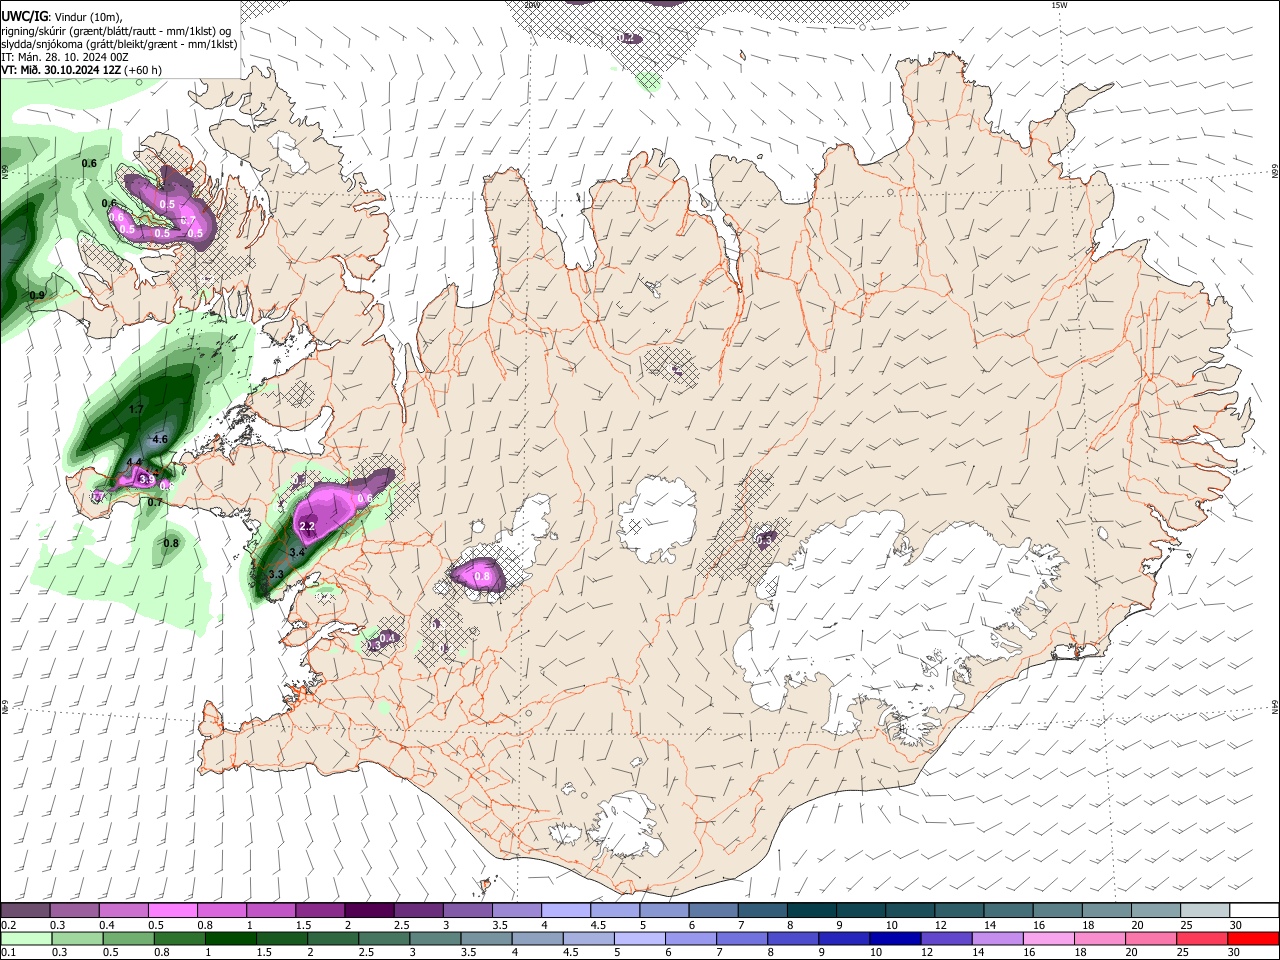Select the deep blue 10 swatch in bottom legend row

(x=895, y=938)
